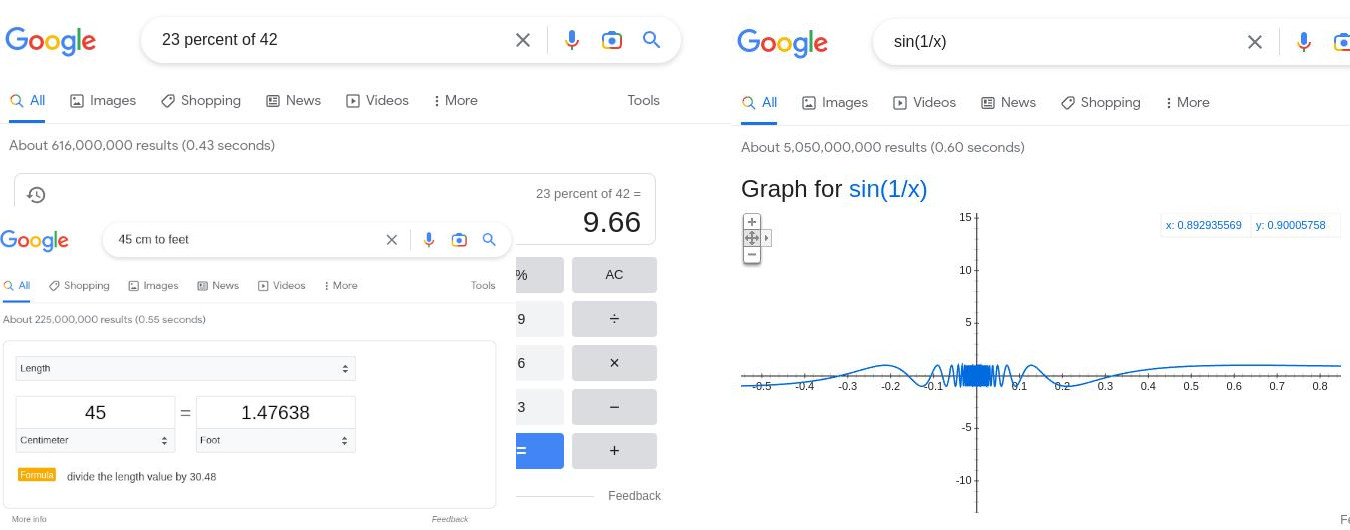Zoom out on the sin(1/x) graph

(752, 255)
